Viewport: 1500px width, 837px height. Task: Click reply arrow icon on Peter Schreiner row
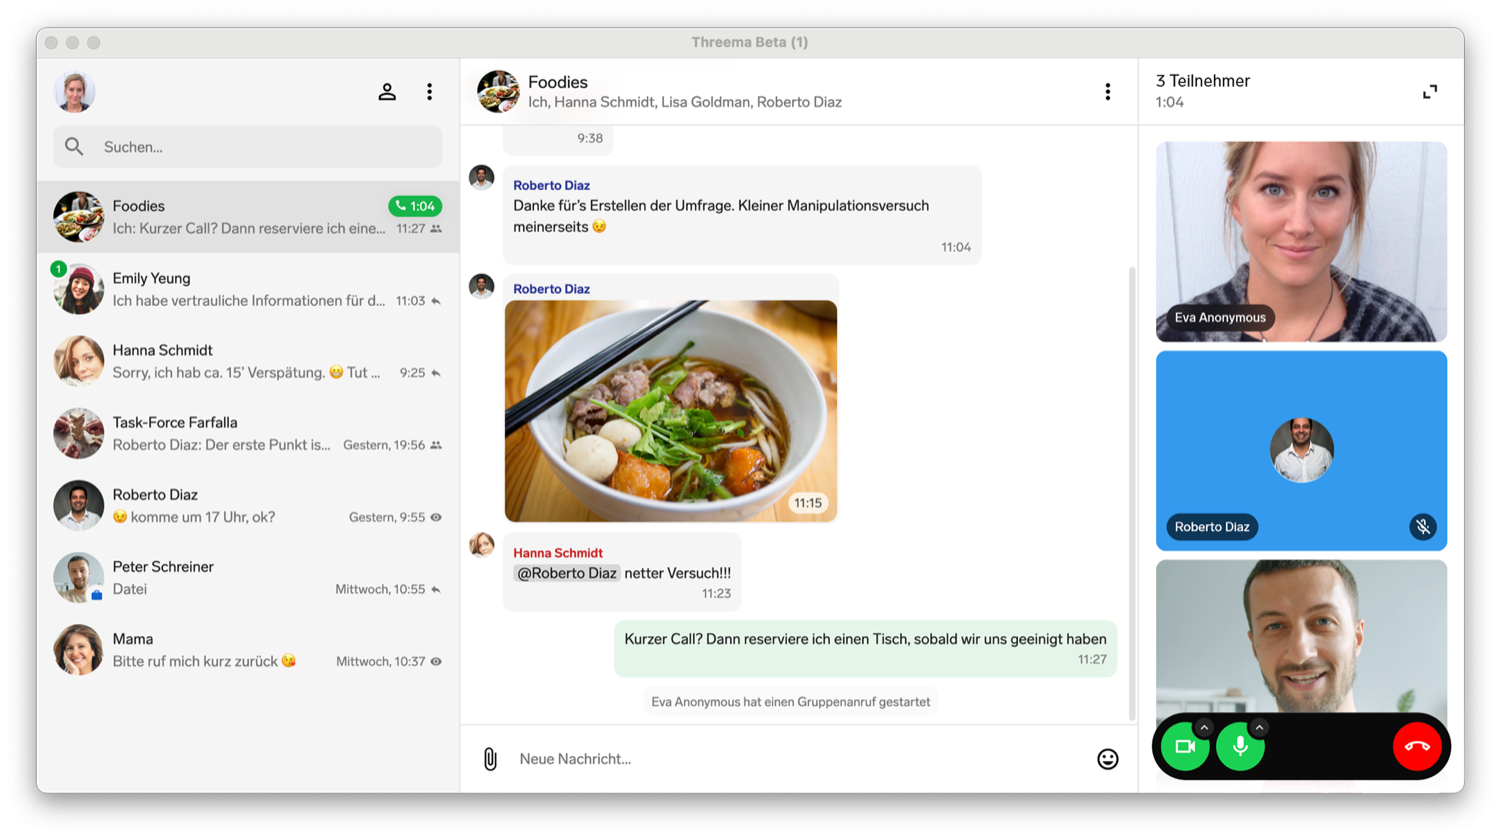click(x=436, y=589)
